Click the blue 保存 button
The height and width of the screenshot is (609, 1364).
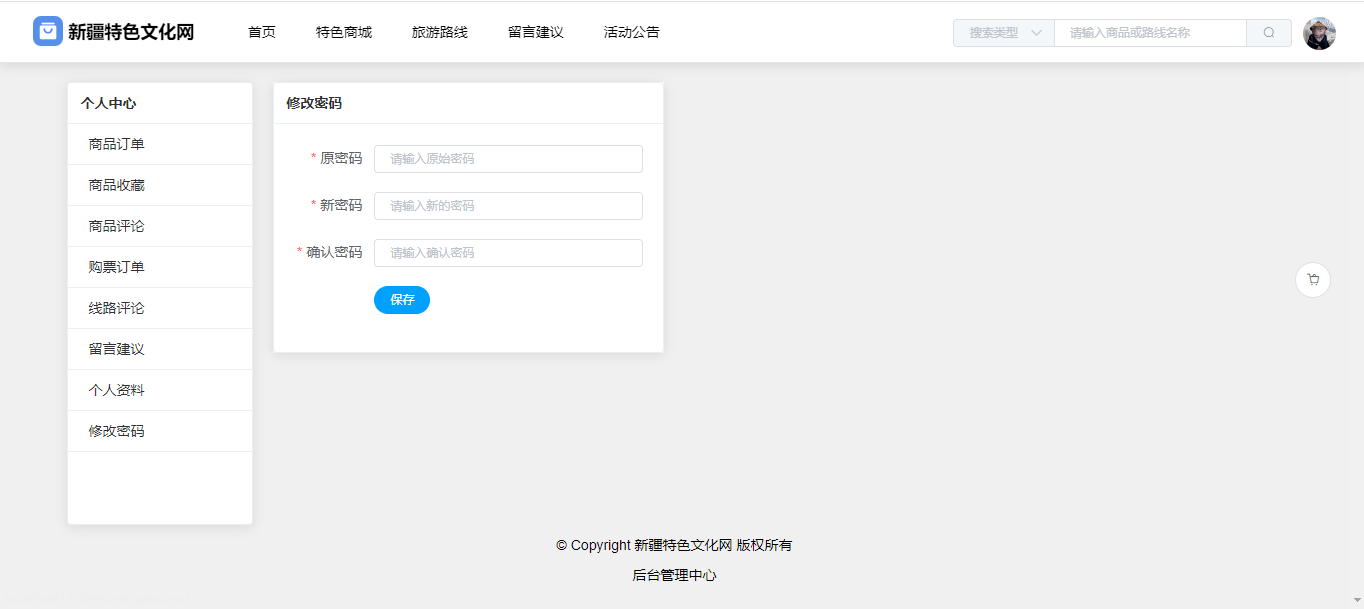point(402,300)
